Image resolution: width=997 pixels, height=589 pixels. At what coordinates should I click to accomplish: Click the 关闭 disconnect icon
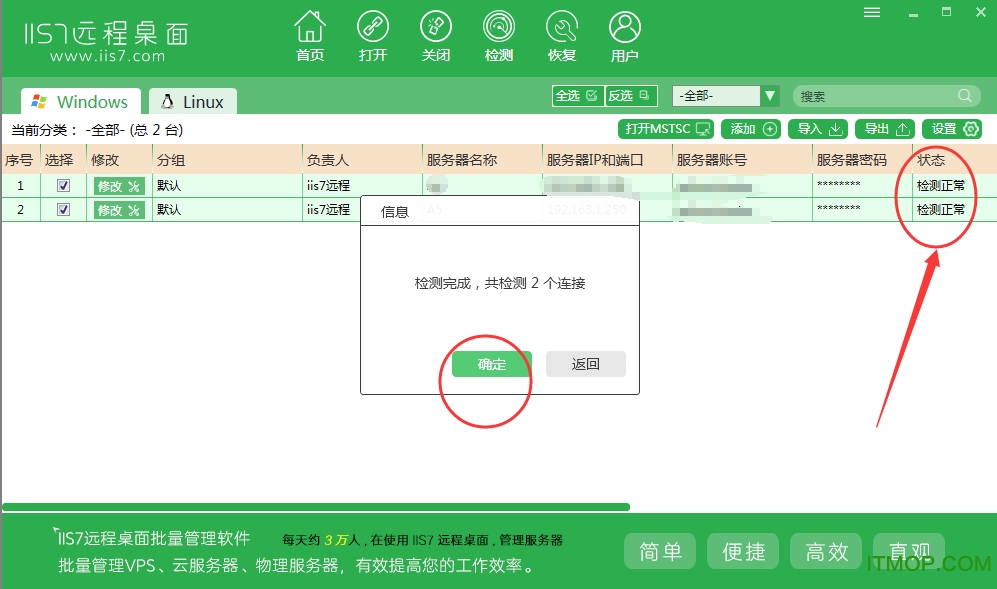coord(435,27)
